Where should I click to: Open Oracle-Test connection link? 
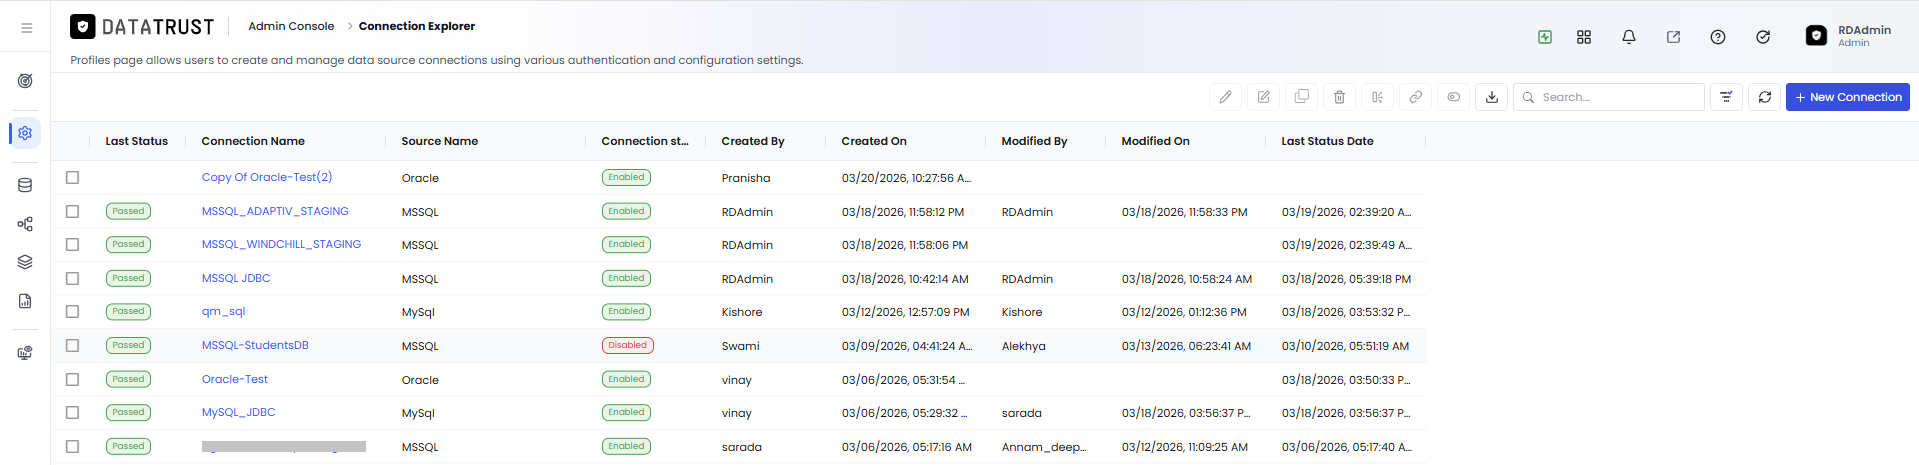(235, 379)
